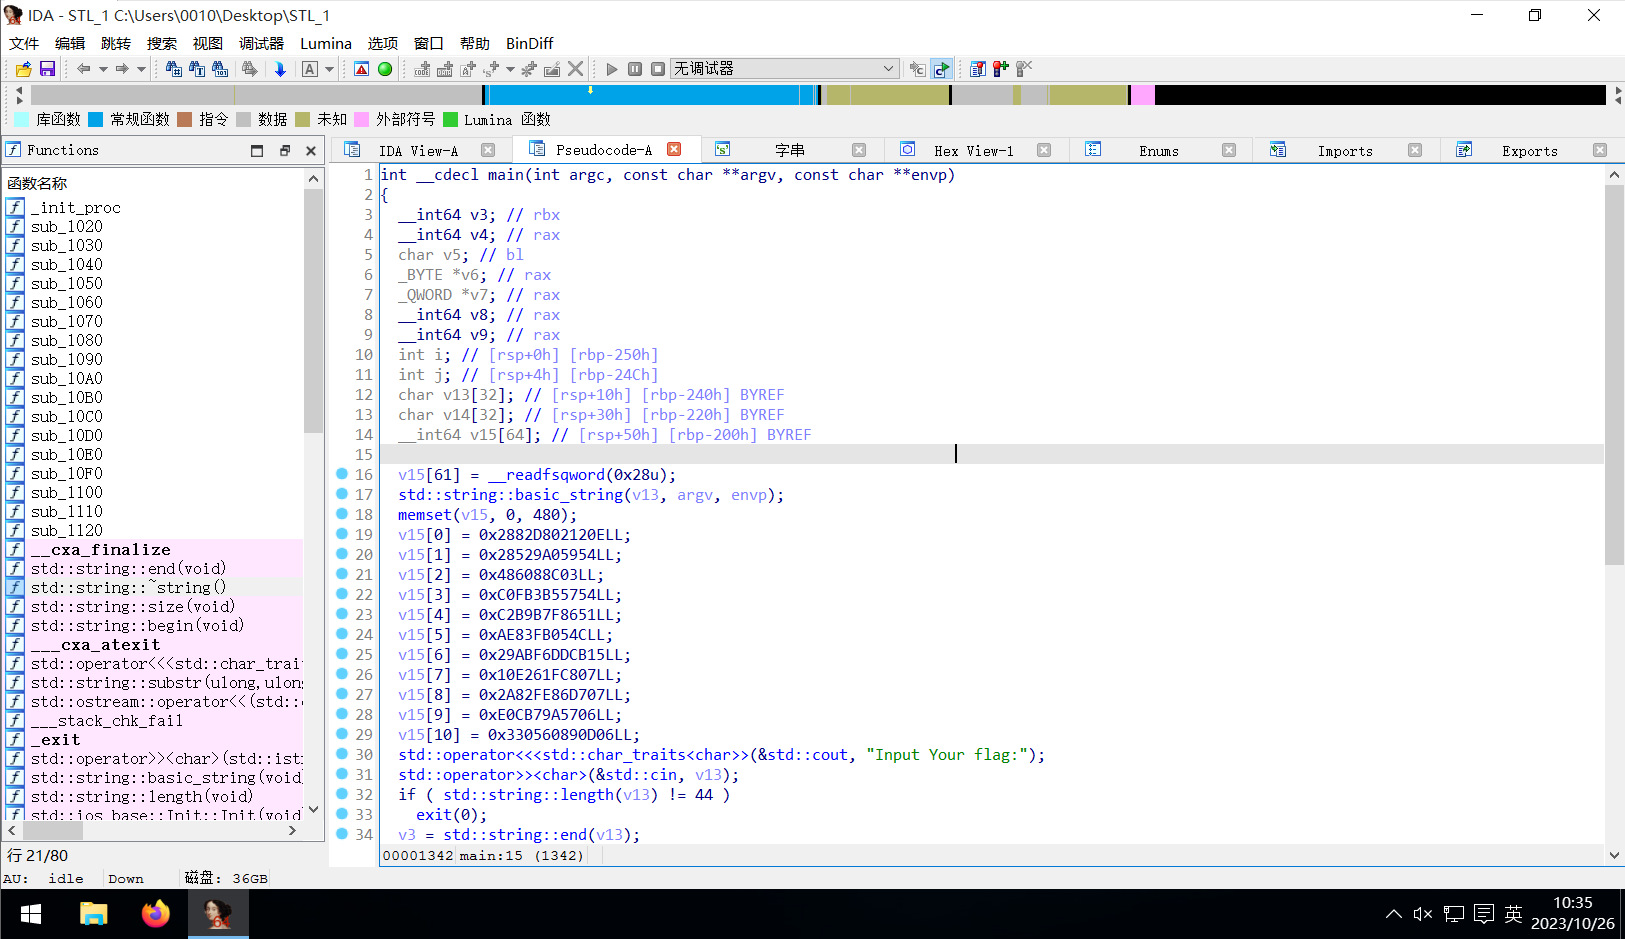Jump forward with the right arrow icon
This screenshot has height=939, width=1625.
pos(122,69)
